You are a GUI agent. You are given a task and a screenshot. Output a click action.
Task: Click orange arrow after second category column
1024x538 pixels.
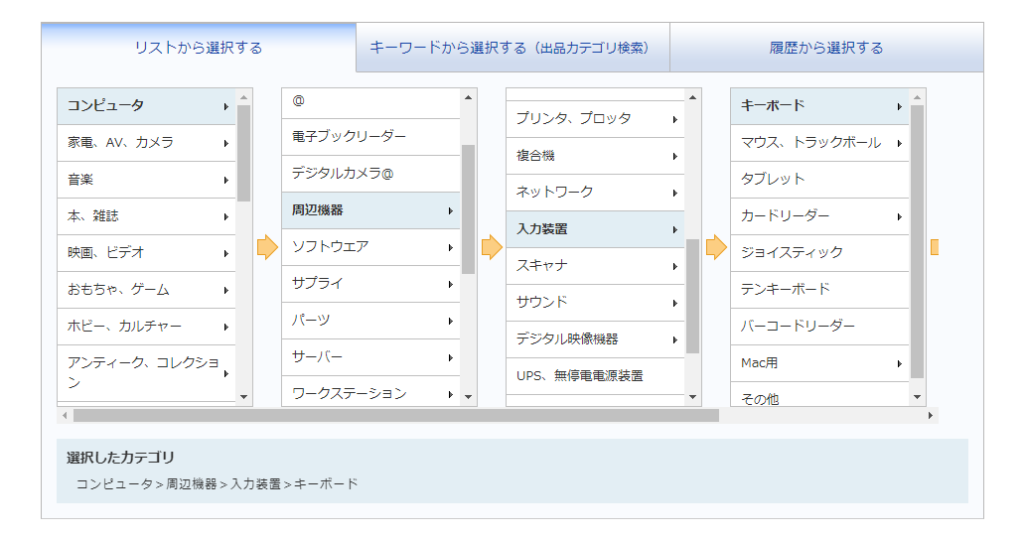491,248
